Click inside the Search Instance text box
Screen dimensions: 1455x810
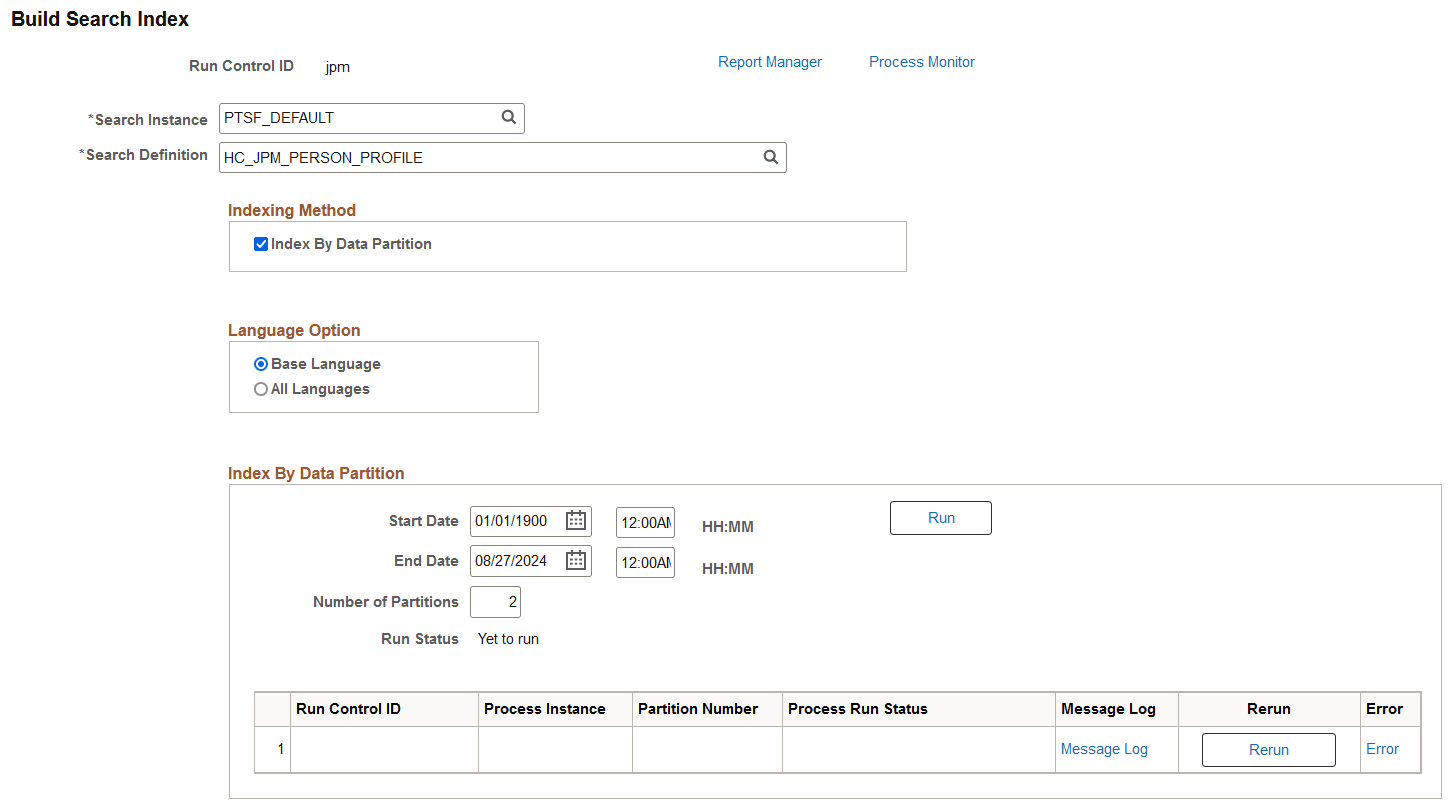(x=360, y=118)
